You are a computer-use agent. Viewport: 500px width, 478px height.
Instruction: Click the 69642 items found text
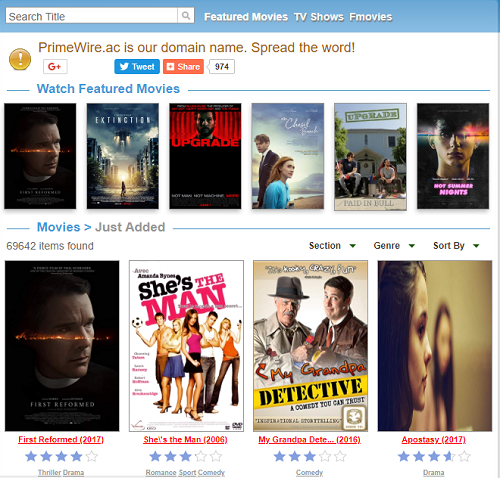50,246
